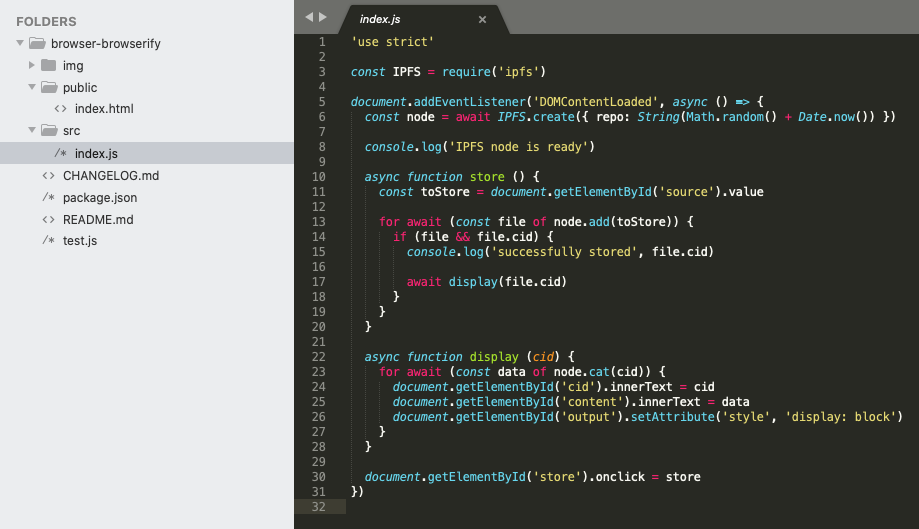Click the index.html file type icon

click(60, 108)
